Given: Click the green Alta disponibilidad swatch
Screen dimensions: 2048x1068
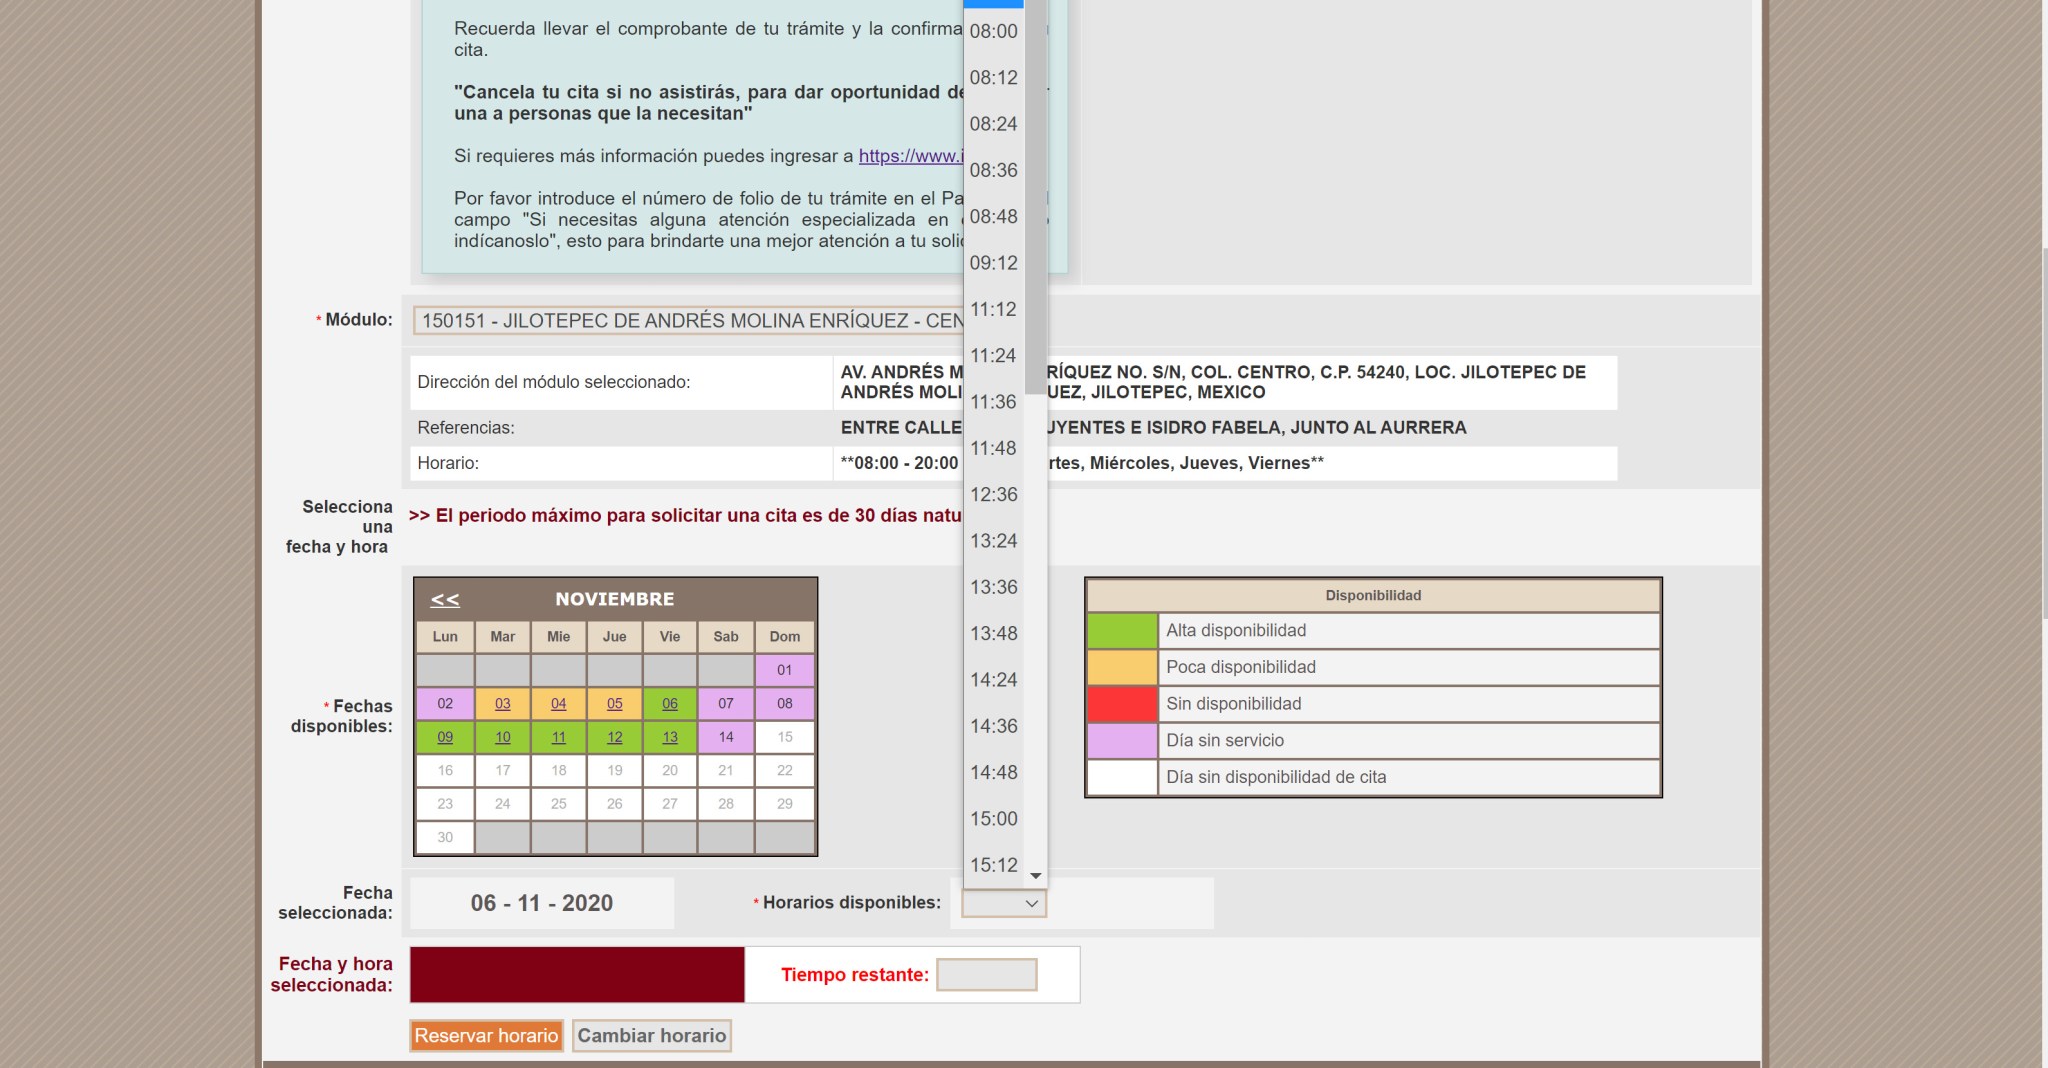Looking at the screenshot, I should pos(1121,631).
